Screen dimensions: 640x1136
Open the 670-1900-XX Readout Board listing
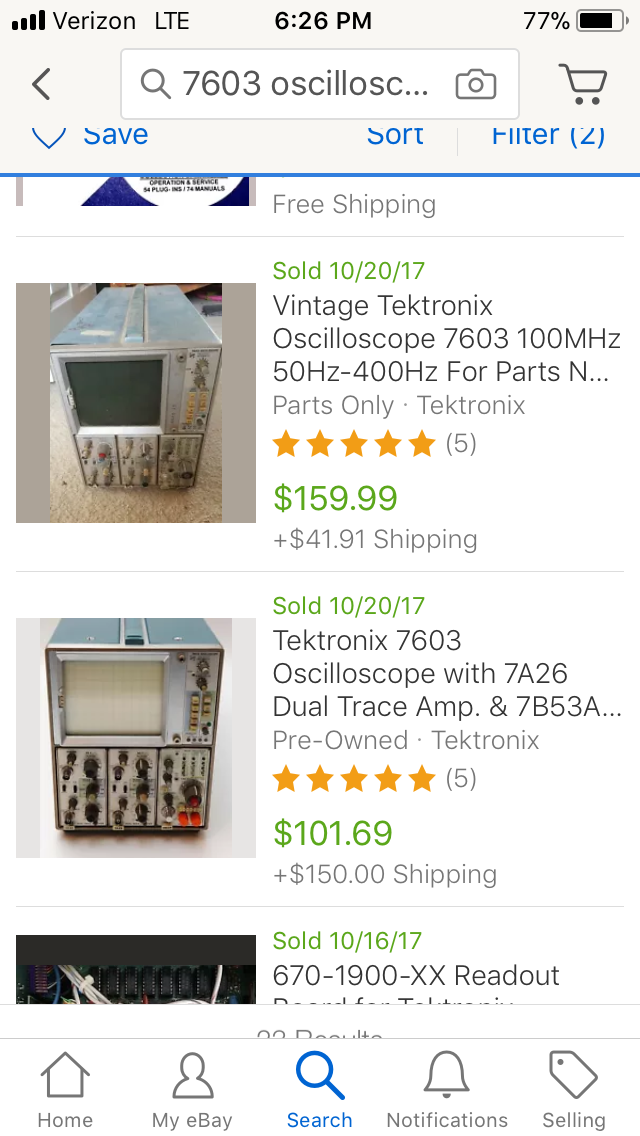click(x=416, y=976)
